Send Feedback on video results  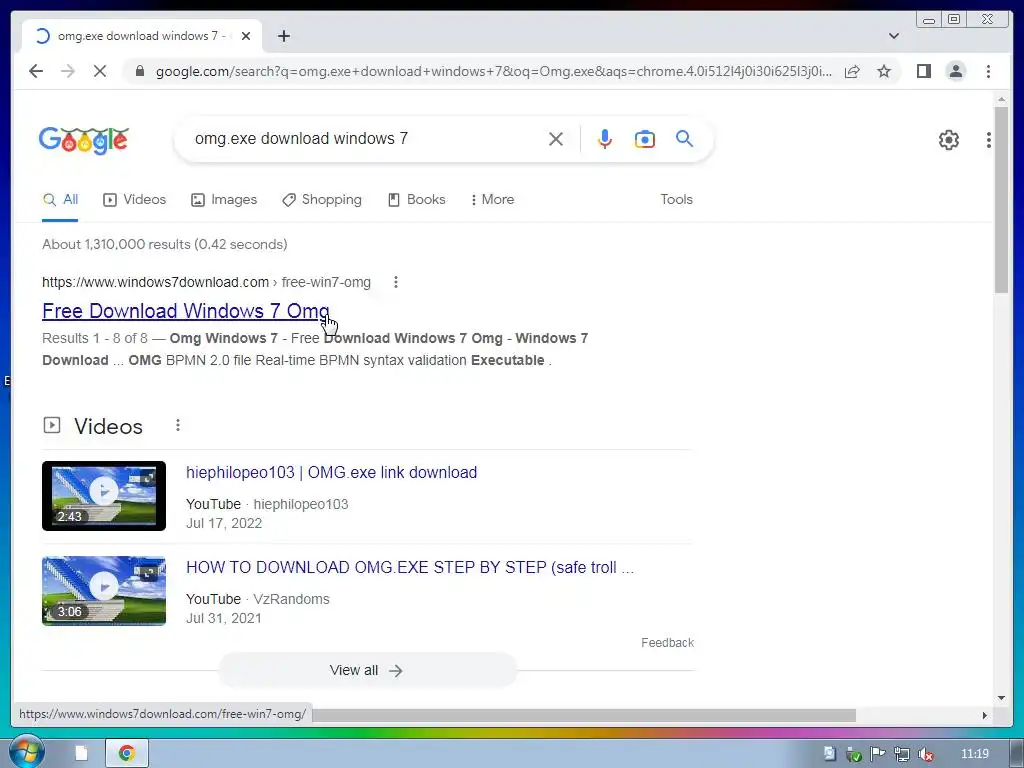[x=667, y=643]
